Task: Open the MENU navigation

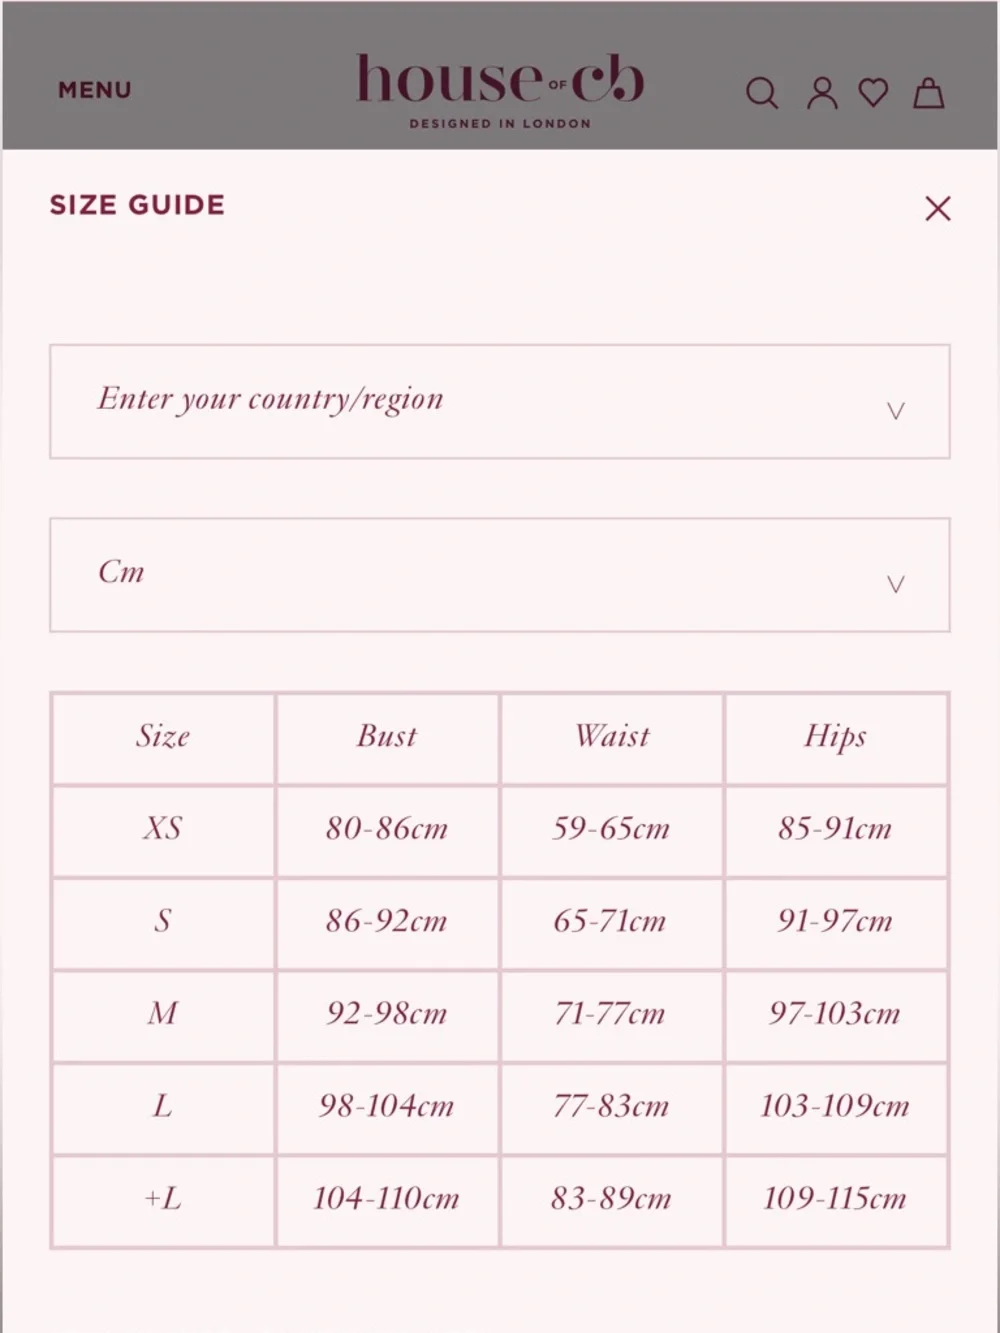Action: point(94,90)
